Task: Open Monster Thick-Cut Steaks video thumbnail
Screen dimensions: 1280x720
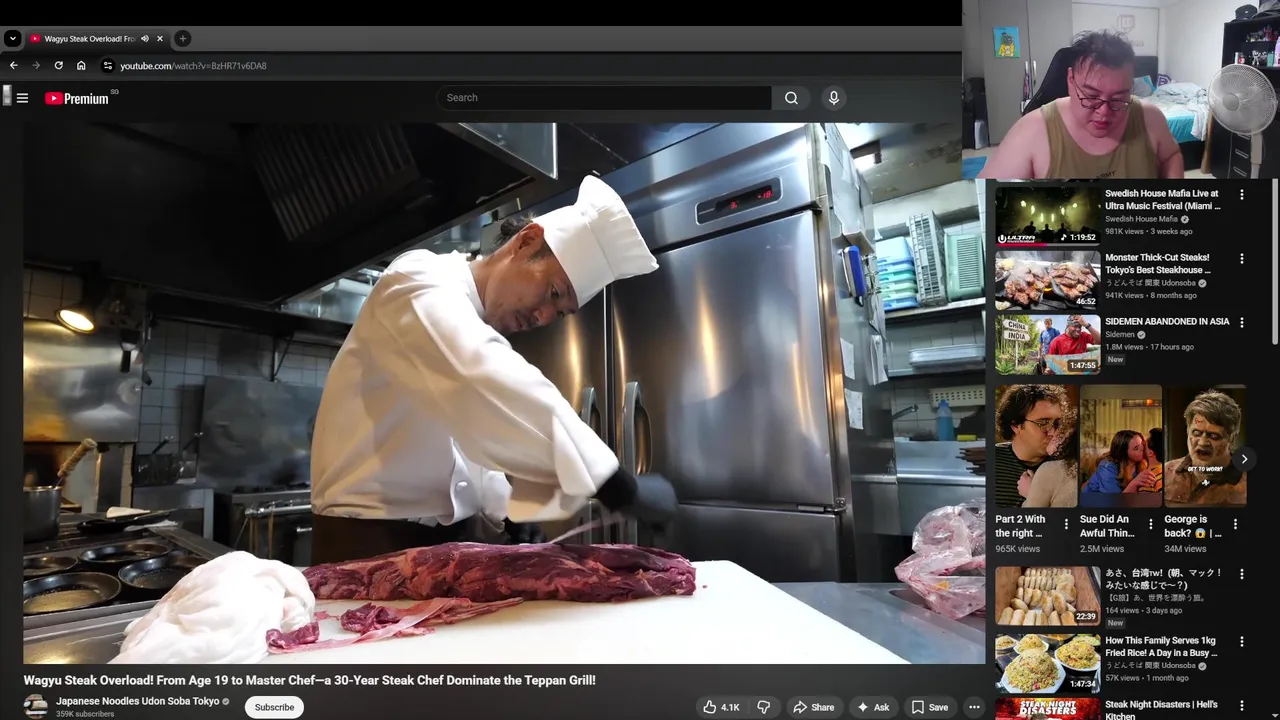Action: (1047, 279)
